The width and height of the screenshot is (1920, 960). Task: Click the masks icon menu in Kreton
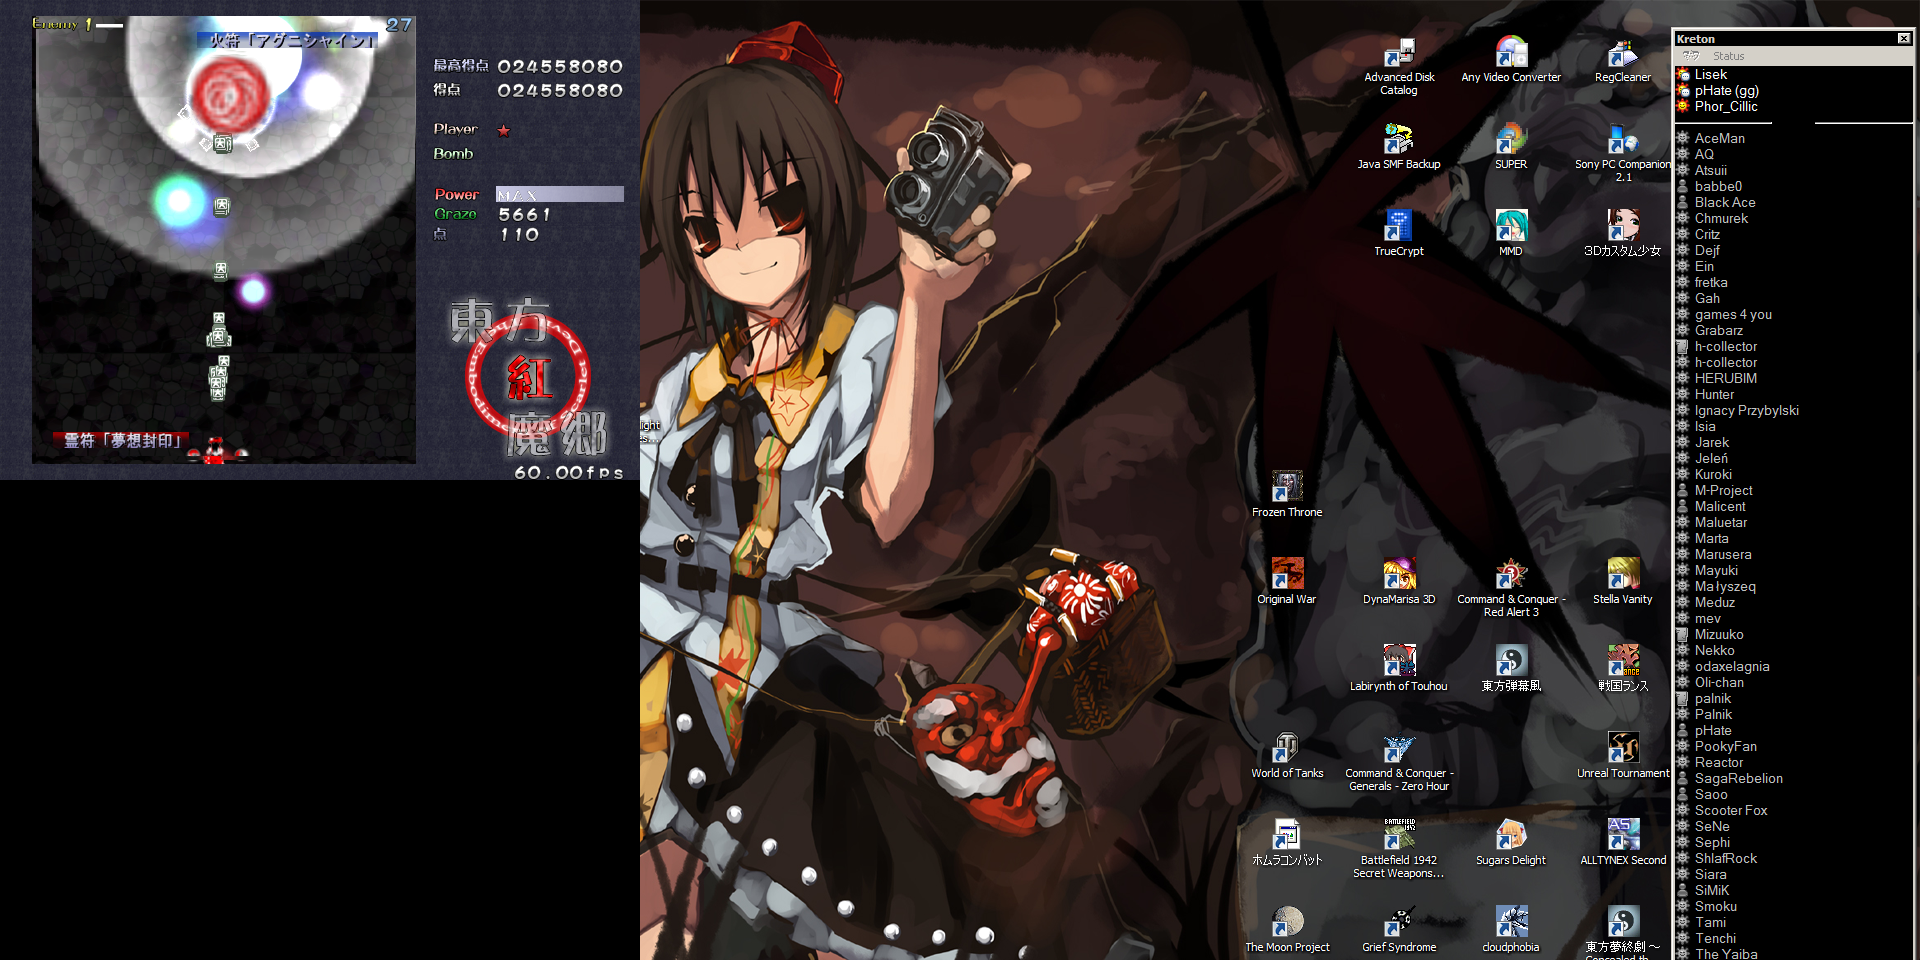click(1690, 56)
